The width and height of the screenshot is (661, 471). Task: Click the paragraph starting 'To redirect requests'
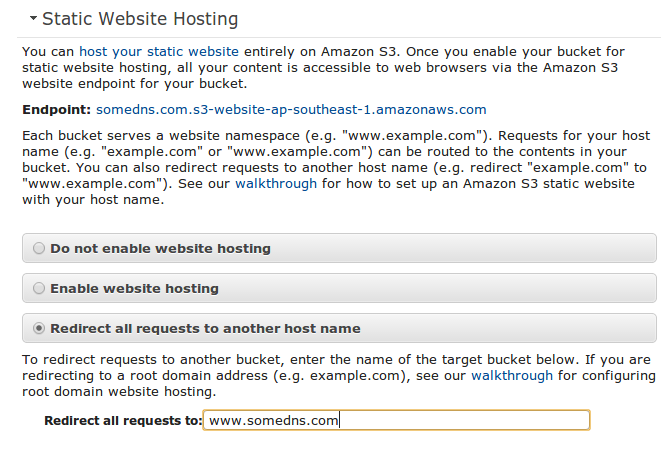point(339,376)
